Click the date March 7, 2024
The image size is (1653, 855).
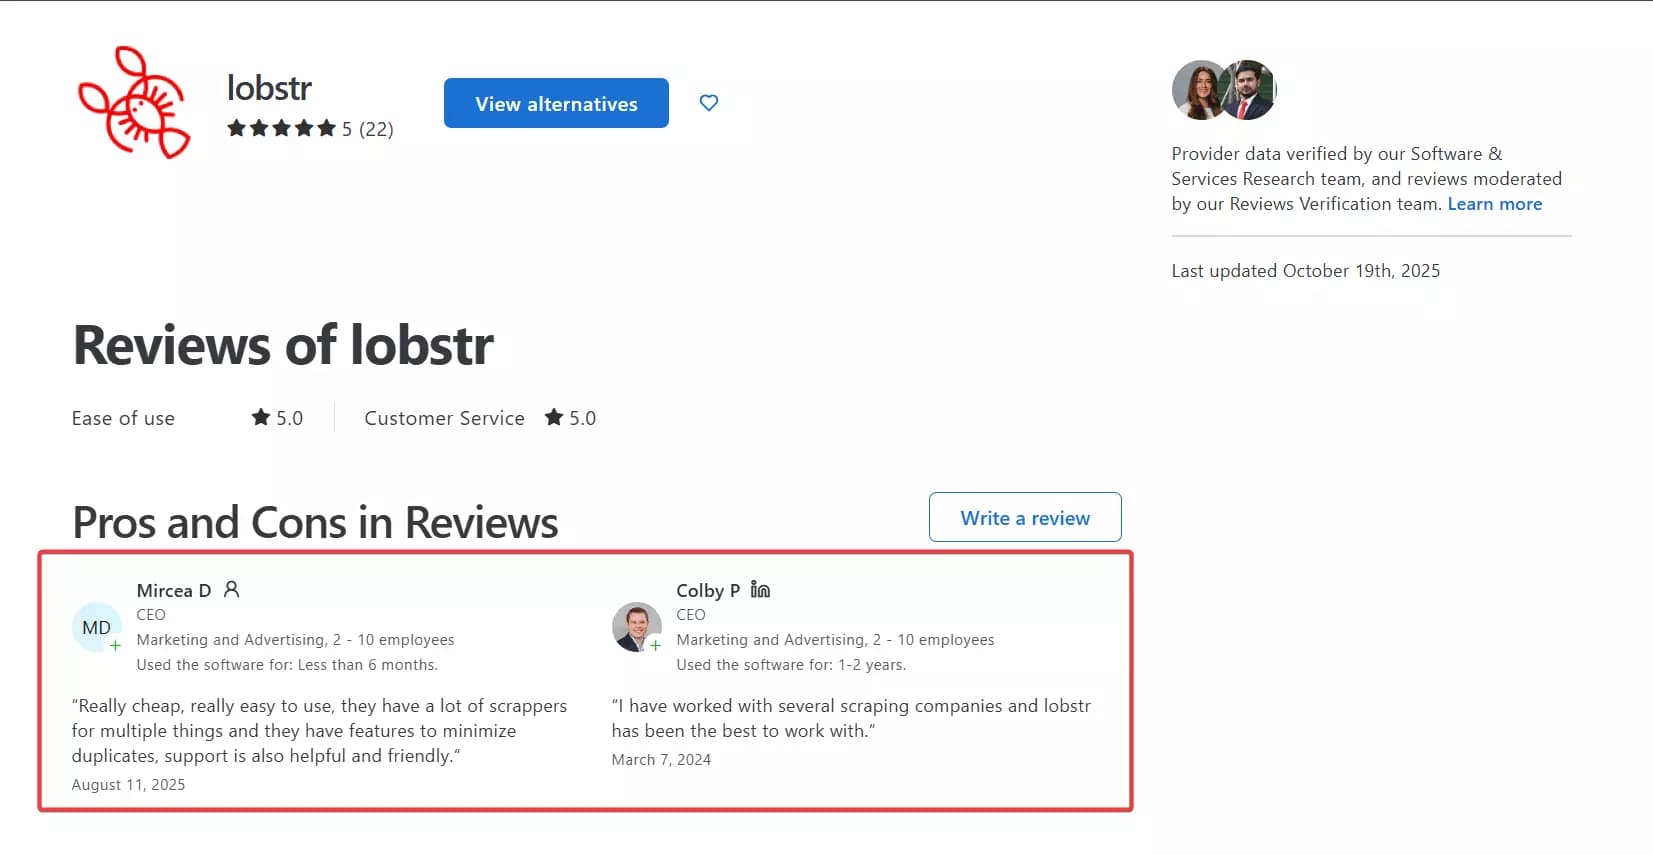pos(661,760)
